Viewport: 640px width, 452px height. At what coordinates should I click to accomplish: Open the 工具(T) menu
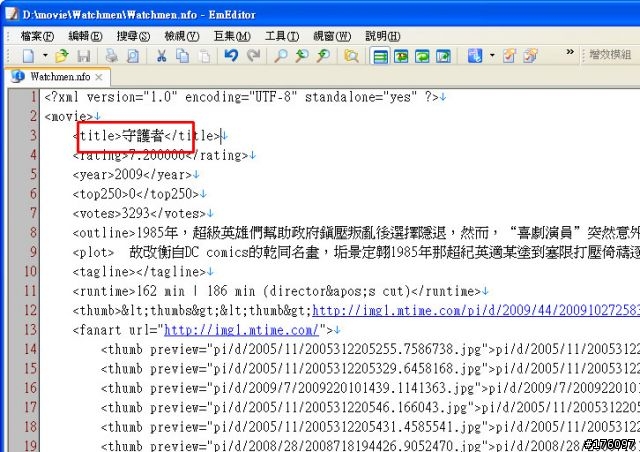pos(282,36)
